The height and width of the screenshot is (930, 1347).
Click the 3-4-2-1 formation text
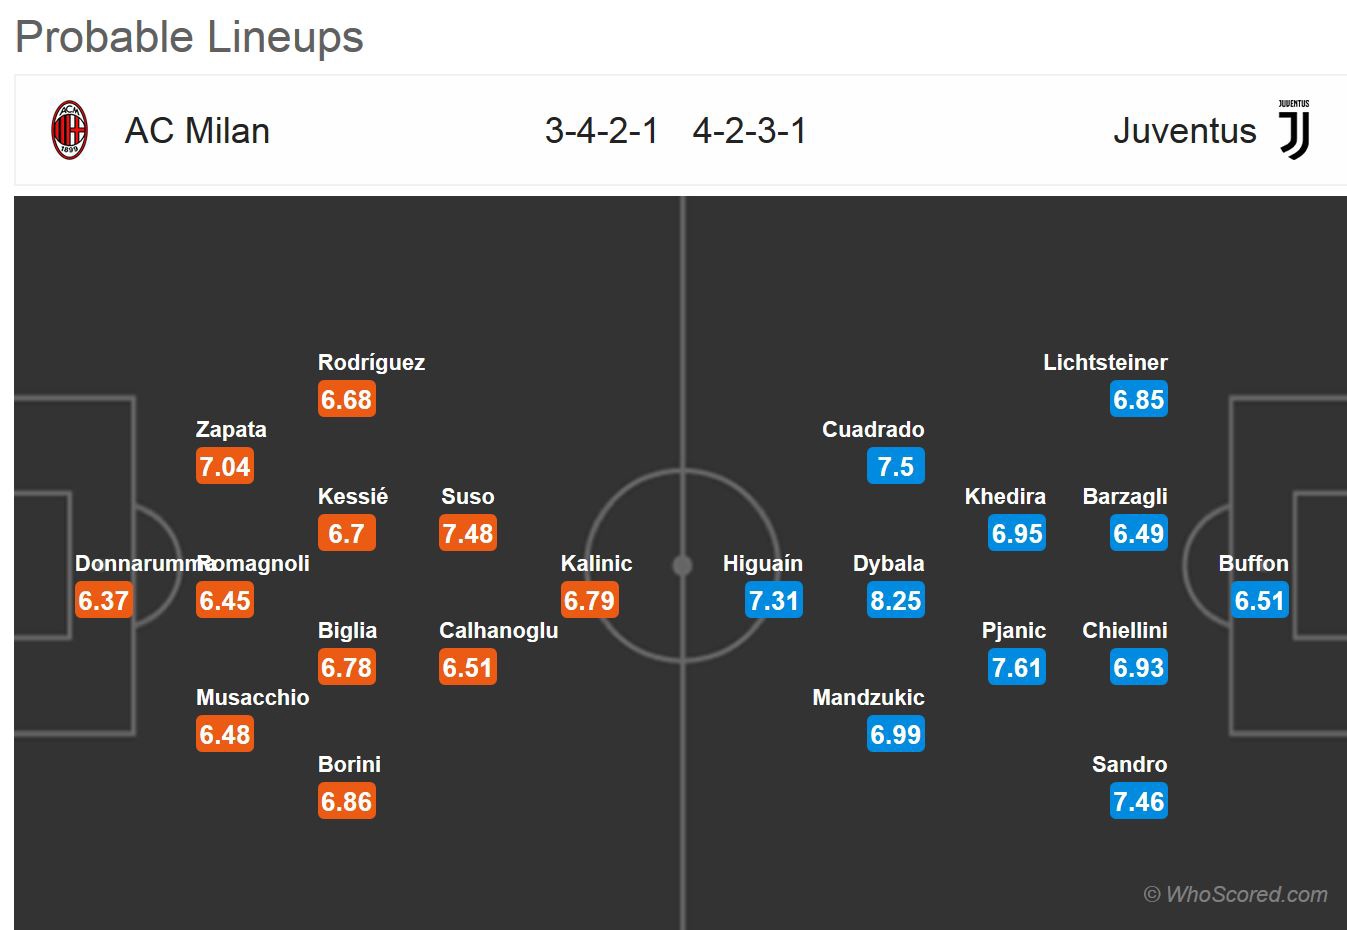pos(601,131)
